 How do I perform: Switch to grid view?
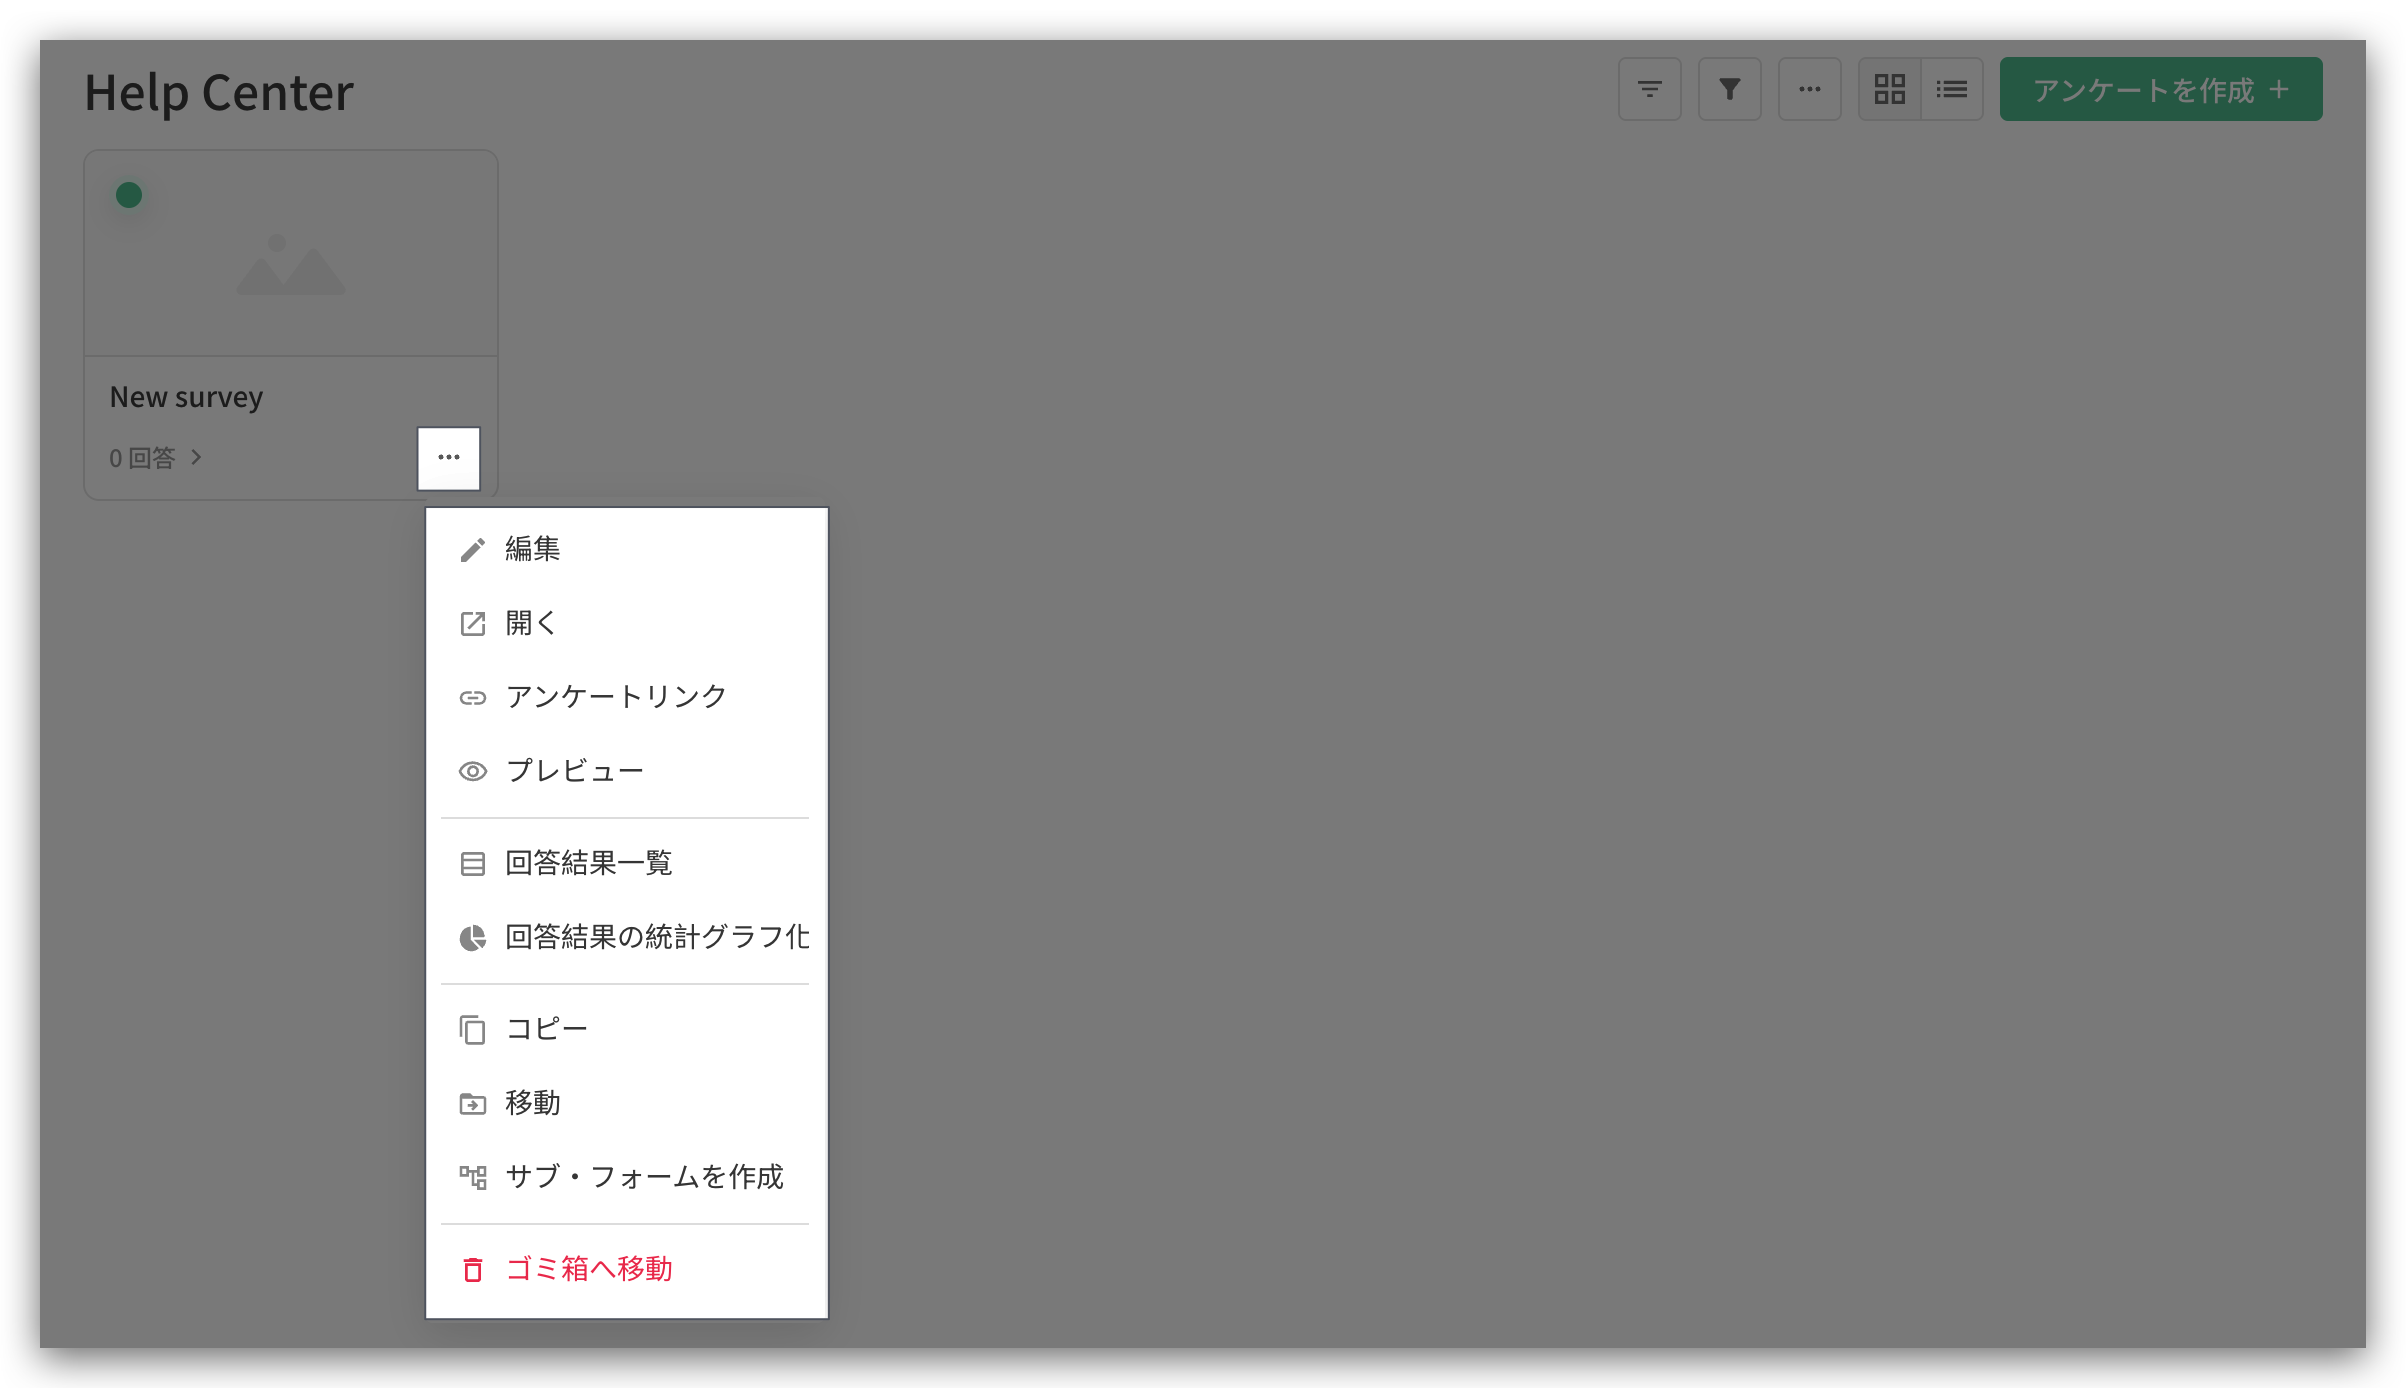click(x=1889, y=90)
